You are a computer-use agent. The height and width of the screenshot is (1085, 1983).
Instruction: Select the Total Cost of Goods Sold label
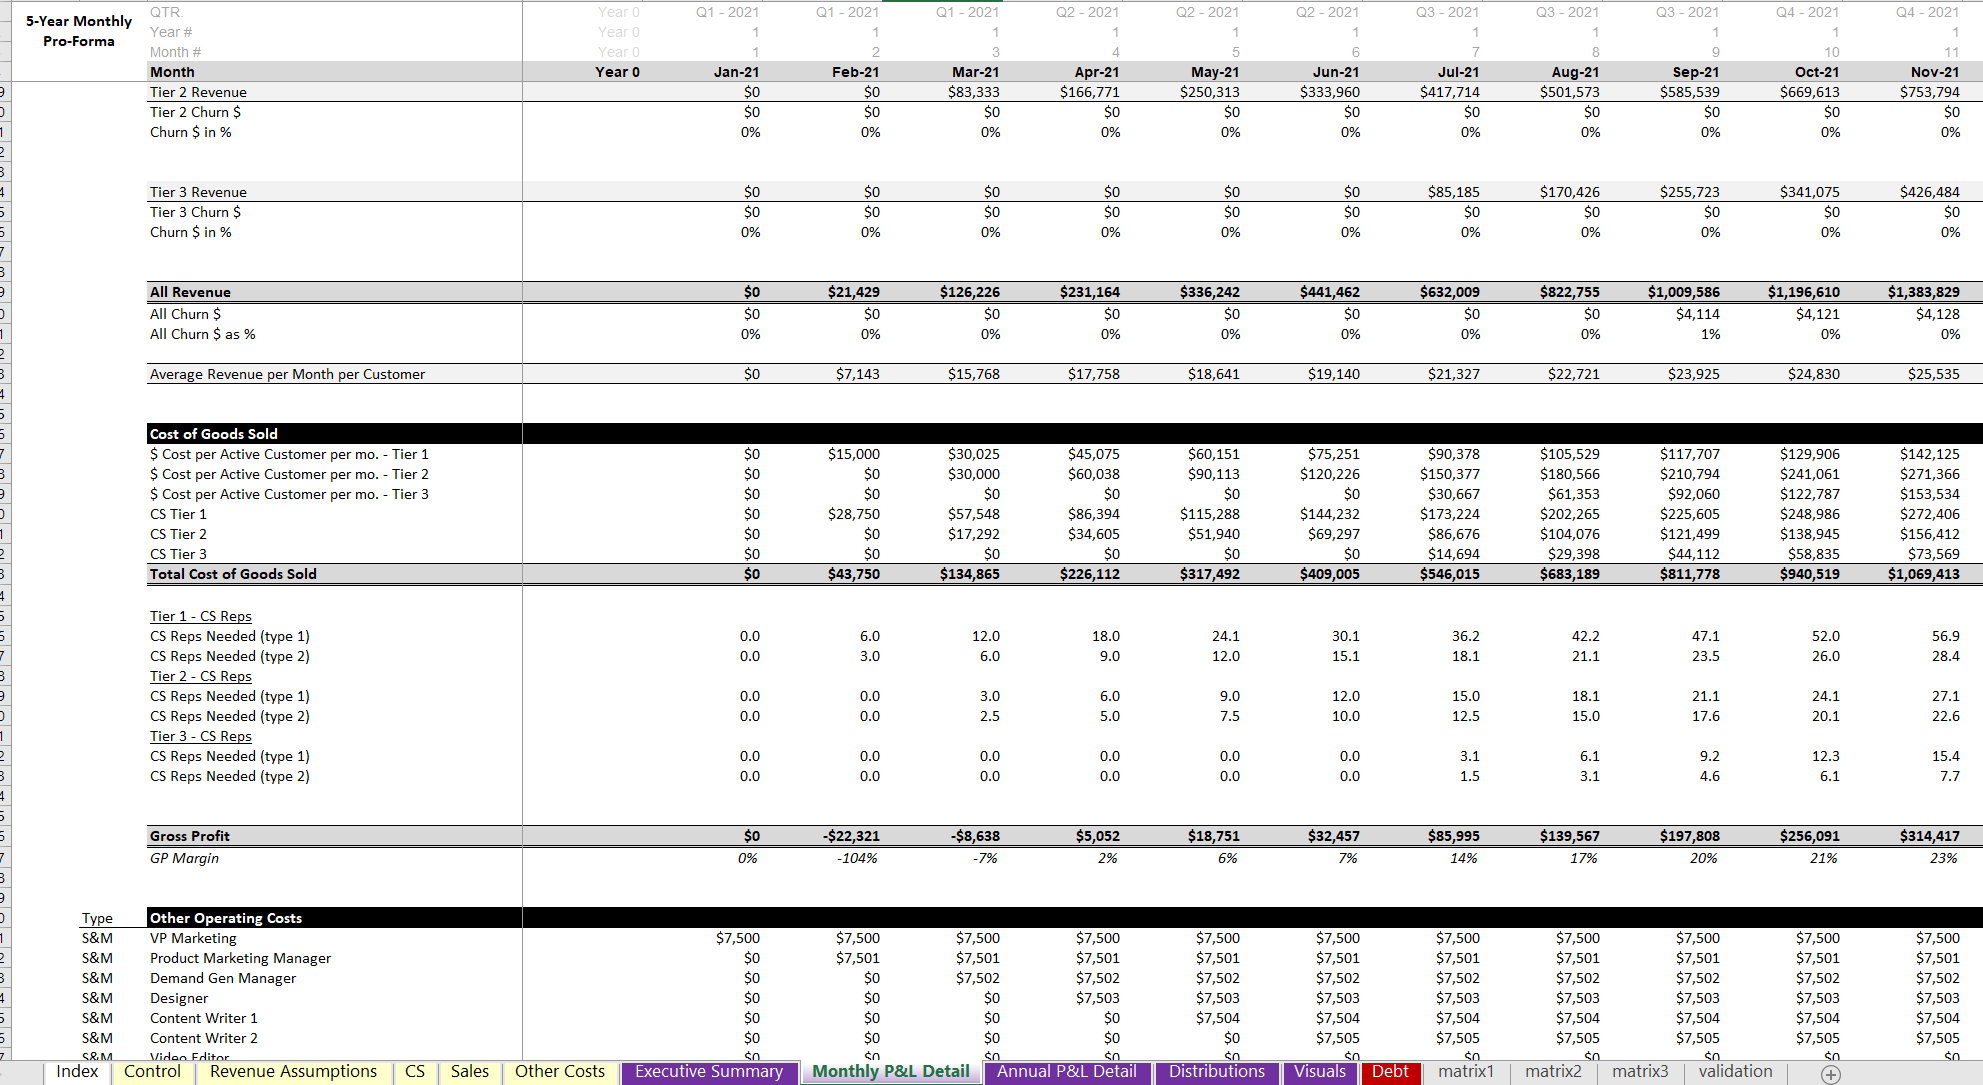point(233,574)
